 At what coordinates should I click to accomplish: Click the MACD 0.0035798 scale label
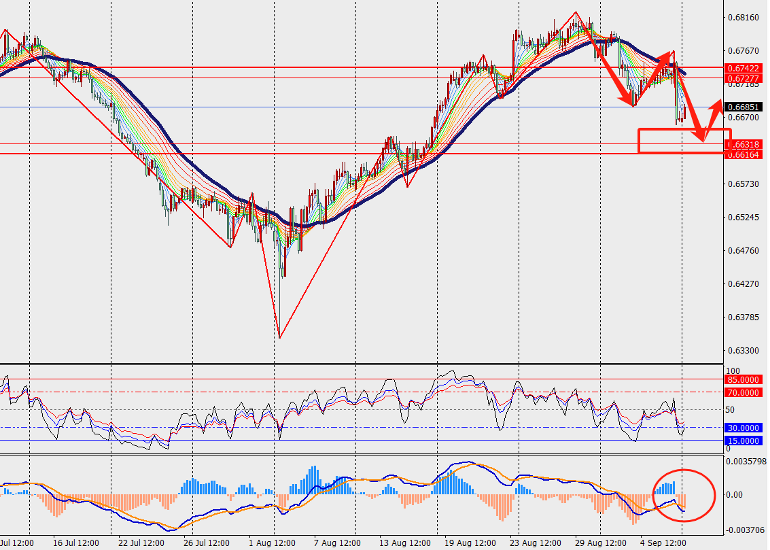point(746,462)
